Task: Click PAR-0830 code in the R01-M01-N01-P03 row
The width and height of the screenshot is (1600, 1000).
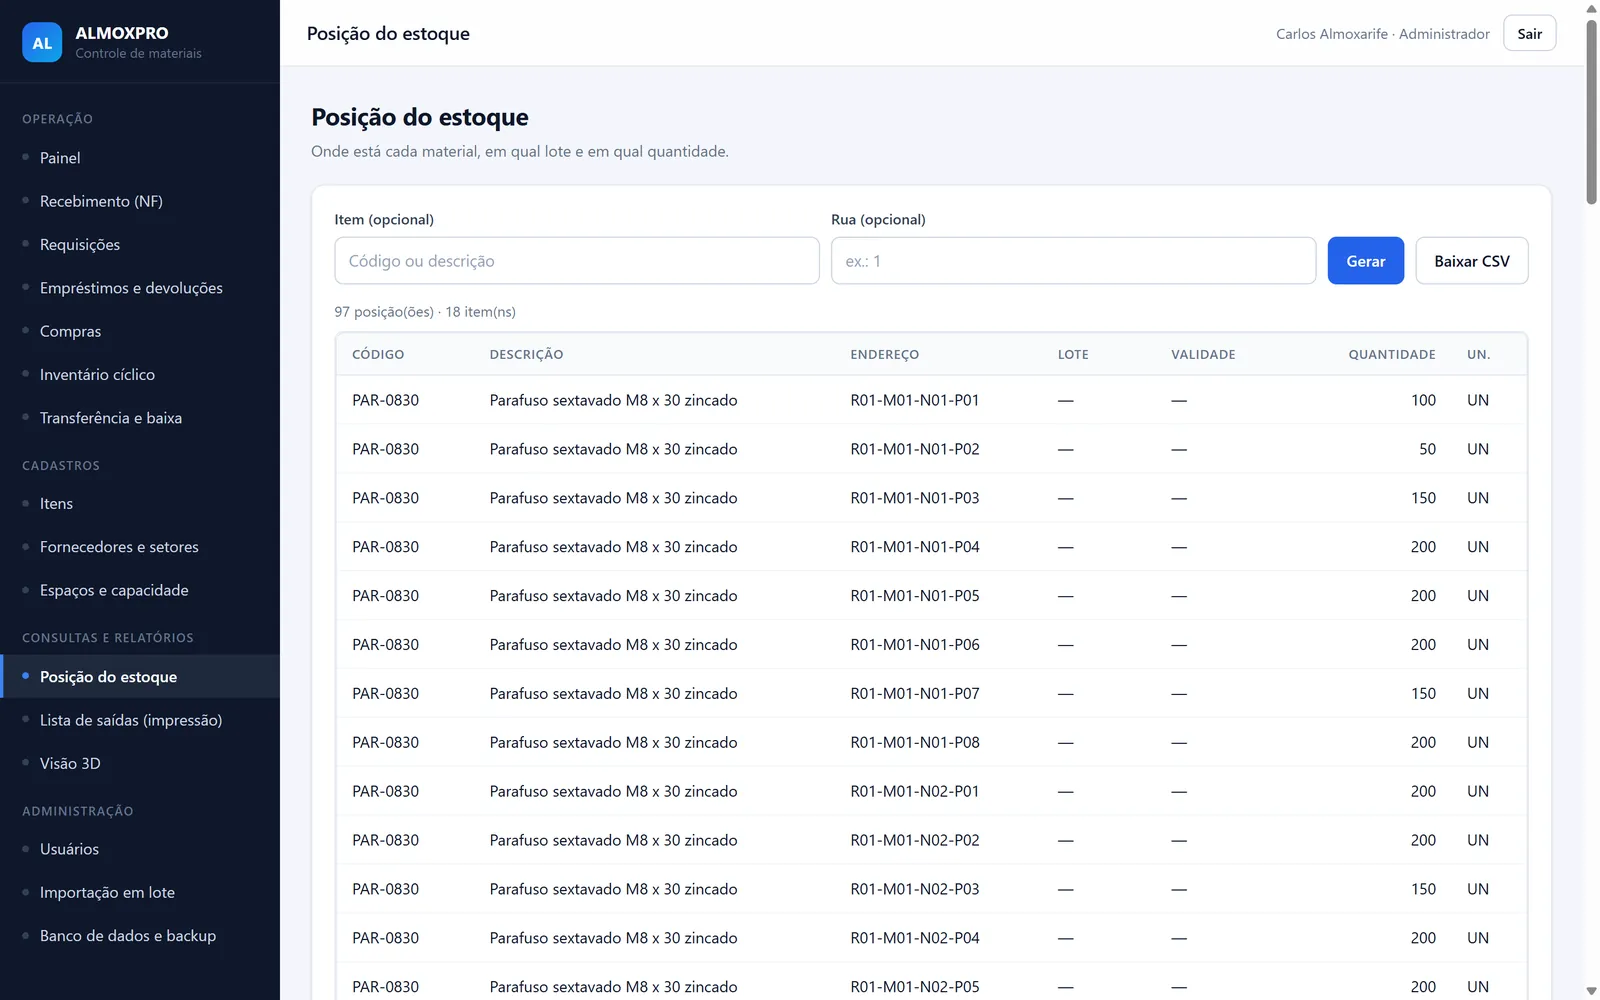Action: (385, 498)
